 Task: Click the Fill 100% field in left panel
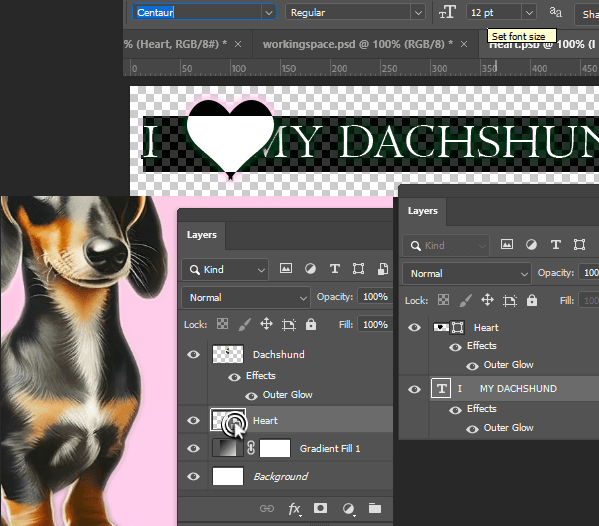tap(375, 324)
